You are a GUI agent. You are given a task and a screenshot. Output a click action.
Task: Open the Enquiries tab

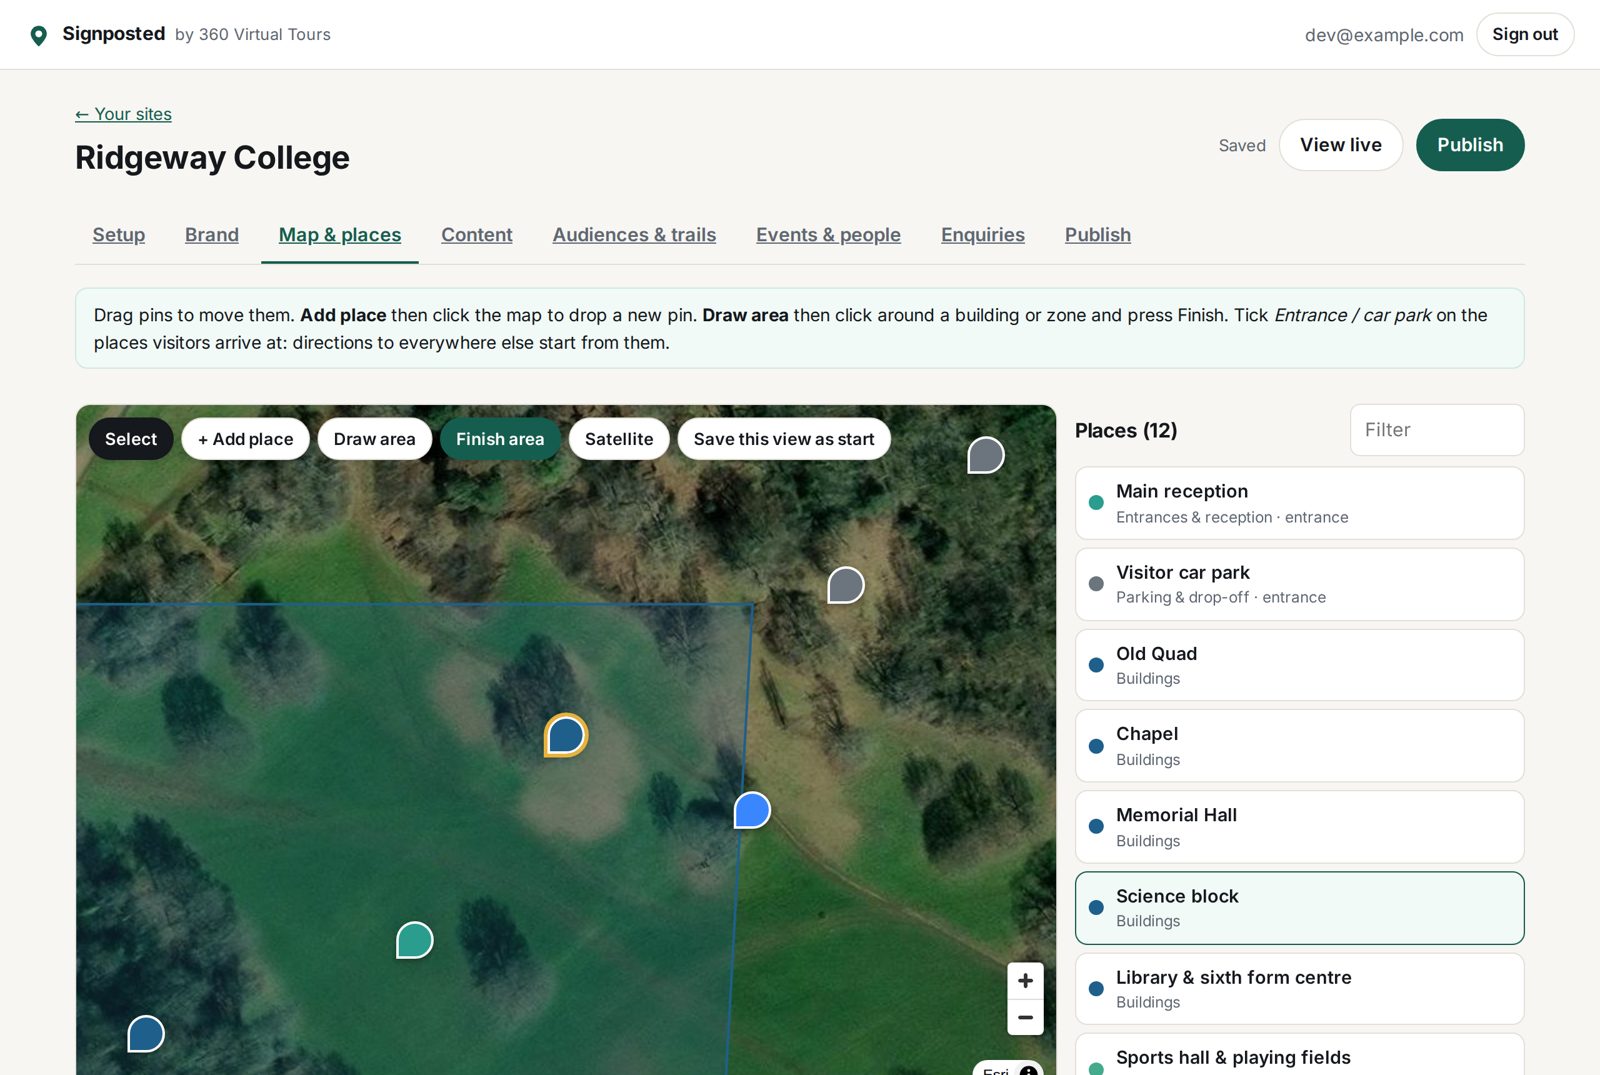click(983, 235)
